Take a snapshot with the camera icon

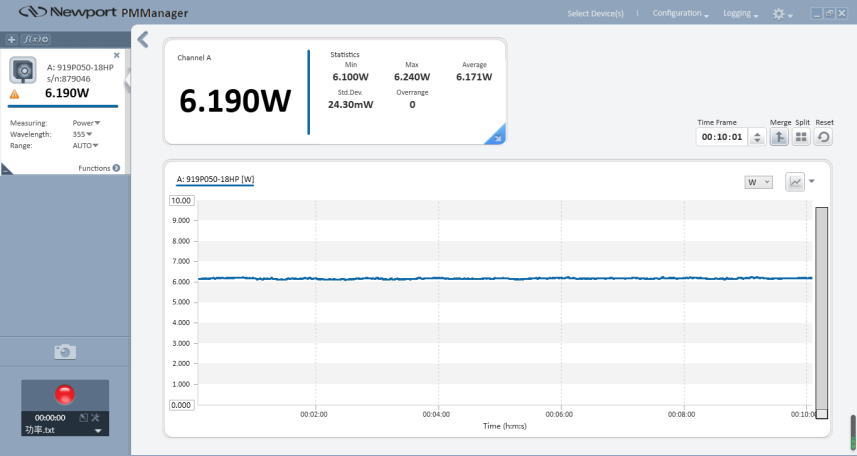click(x=65, y=352)
